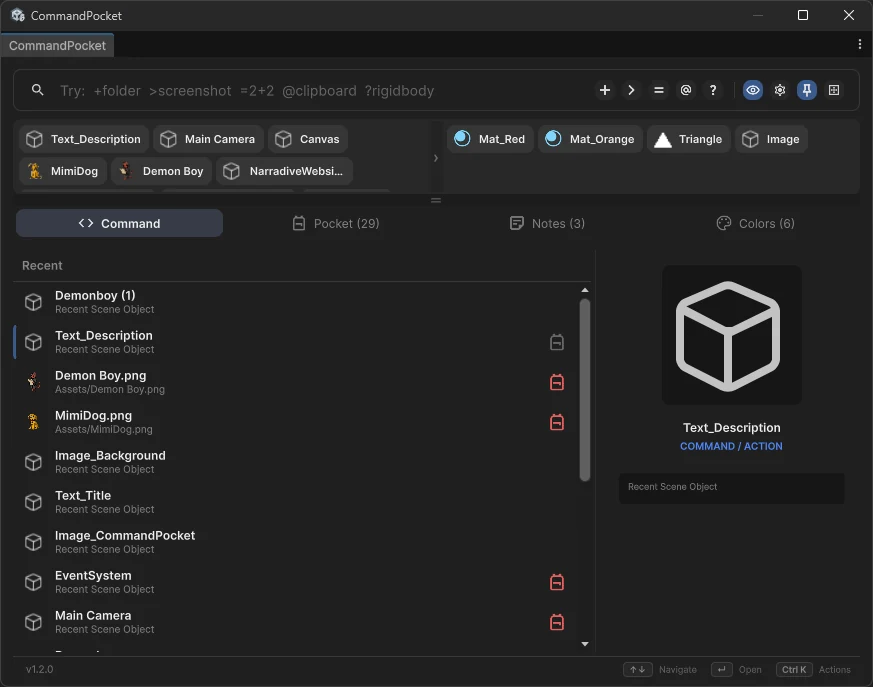Select MimiDog.png in recent list
This screenshot has width=873, height=687.
coord(295,422)
